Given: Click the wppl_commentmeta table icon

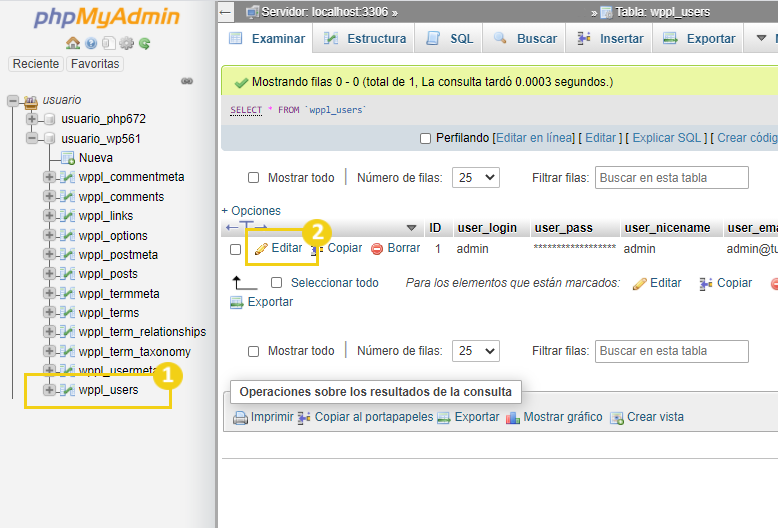Looking at the screenshot, I should [67, 177].
